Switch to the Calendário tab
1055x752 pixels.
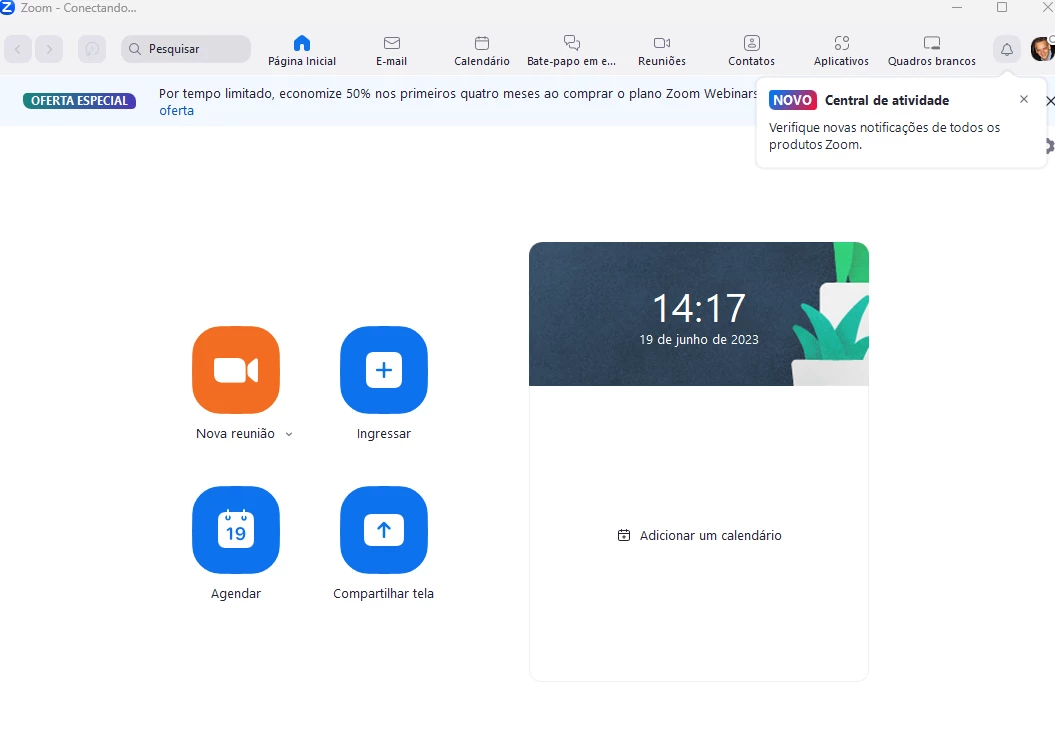482,51
